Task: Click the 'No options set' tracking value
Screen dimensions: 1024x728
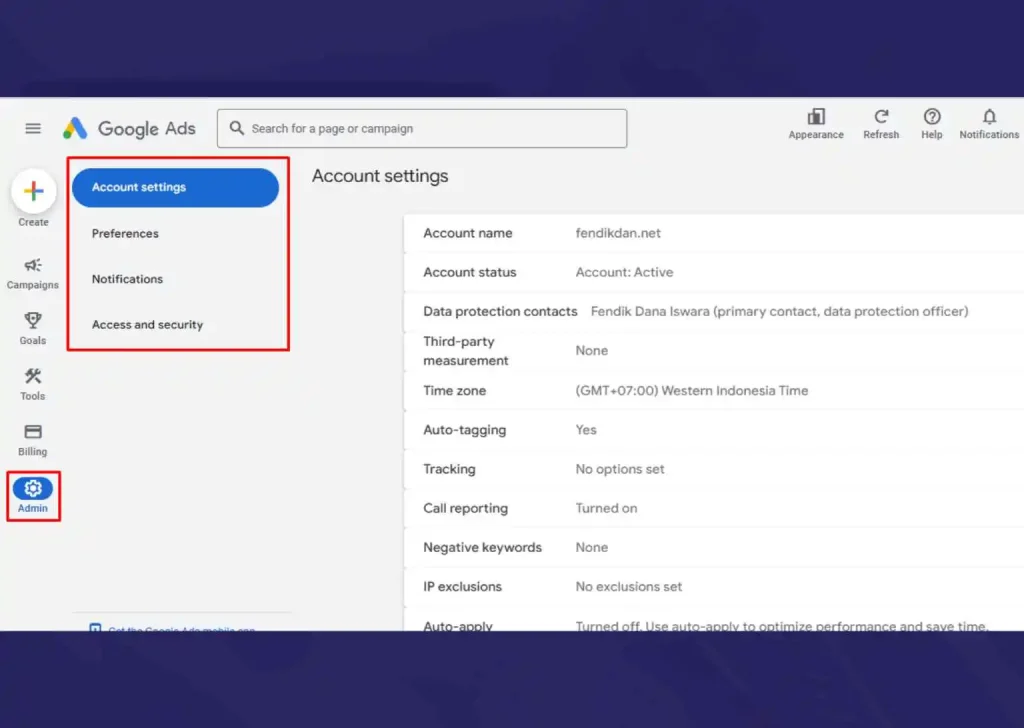Action: pyautogui.click(x=620, y=469)
